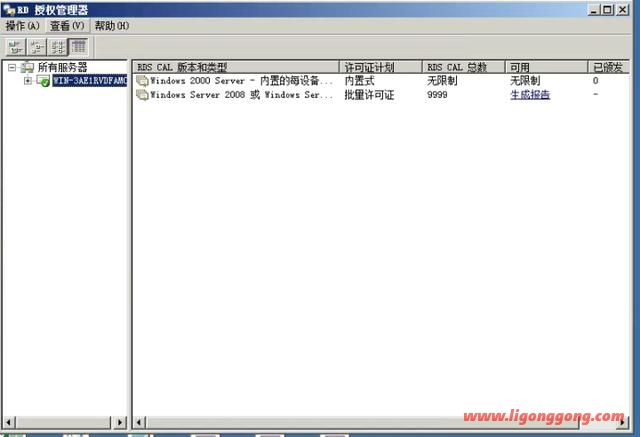Click 无限制 in the 可用 column

(x=525, y=80)
